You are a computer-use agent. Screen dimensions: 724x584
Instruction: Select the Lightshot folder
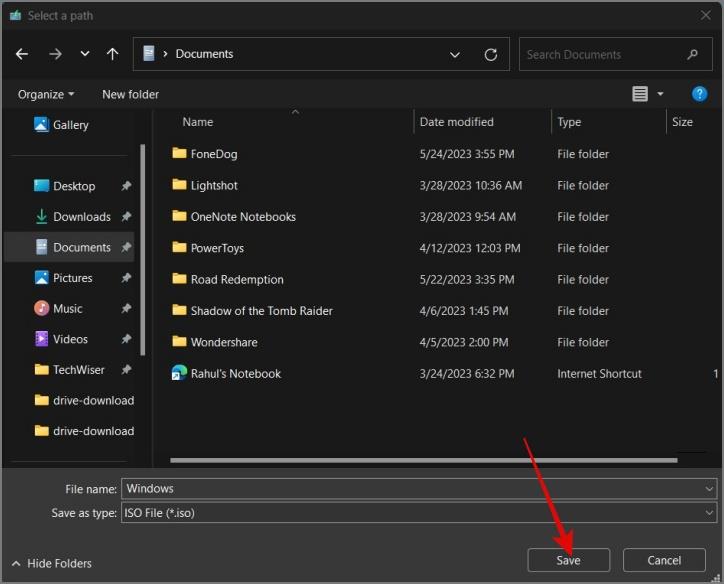[214, 185]
